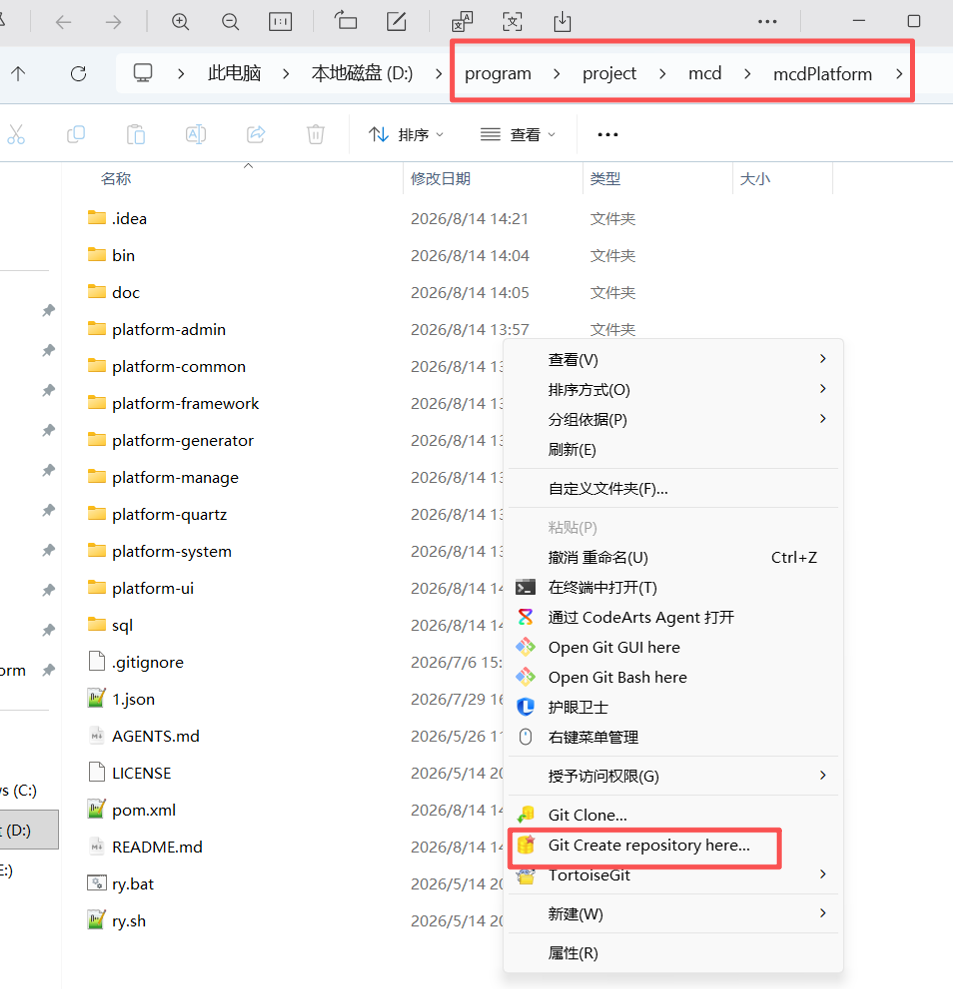Click the rotate image icon
The image size is (953, 989).
click(345, 21)
